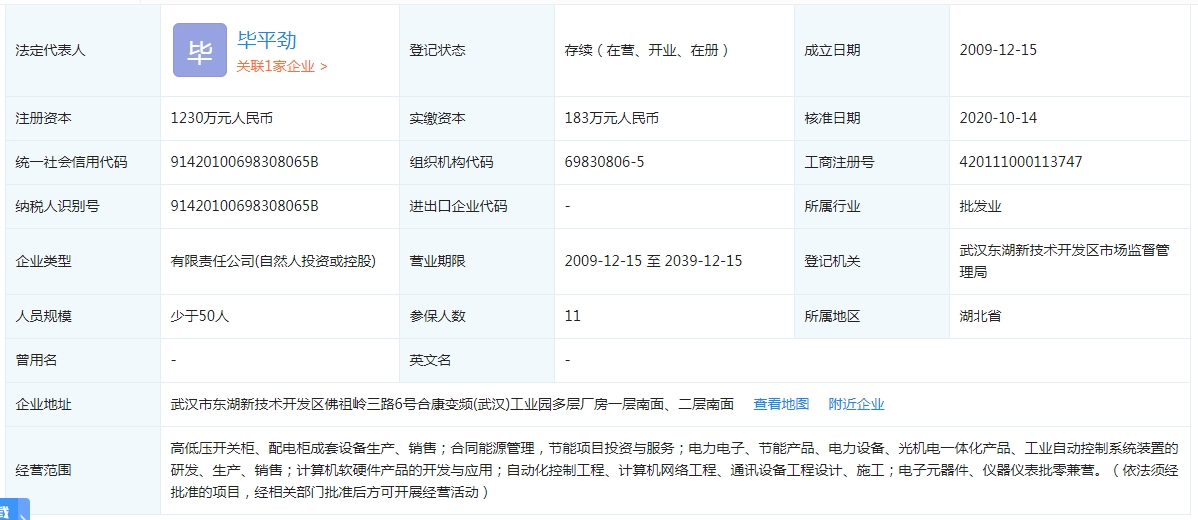Click the purple 毕 avatar icon
The width and height of the screenshot is (1198, 520).
[200, 50]
